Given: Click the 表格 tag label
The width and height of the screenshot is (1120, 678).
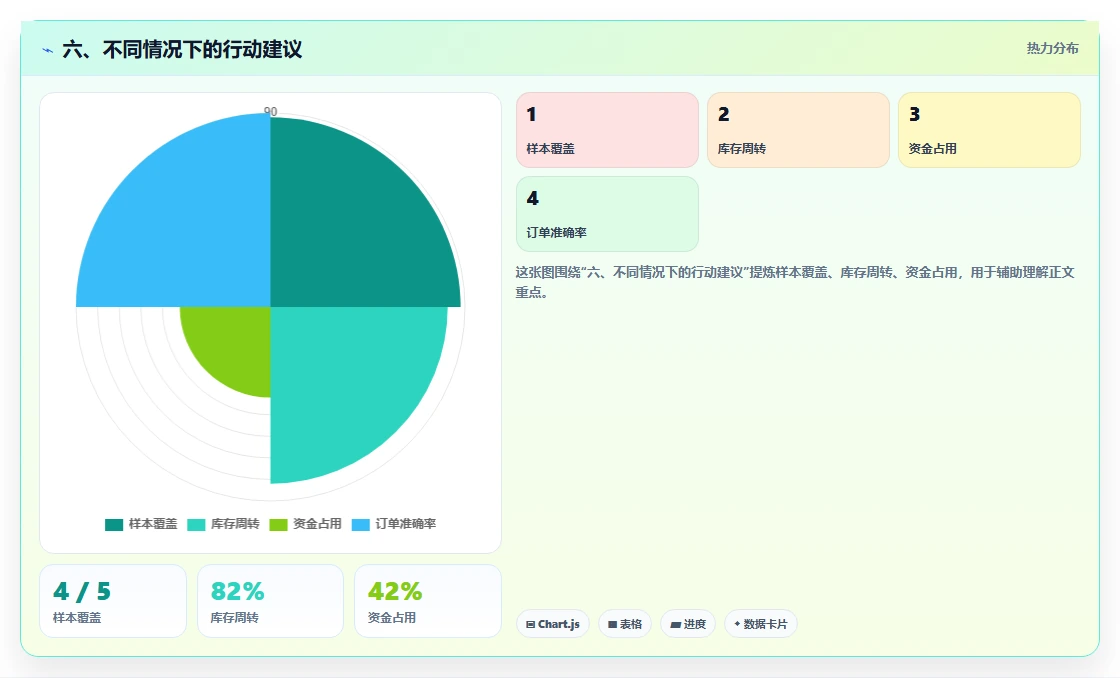Looking at the screenshot, I should (631, 624).
